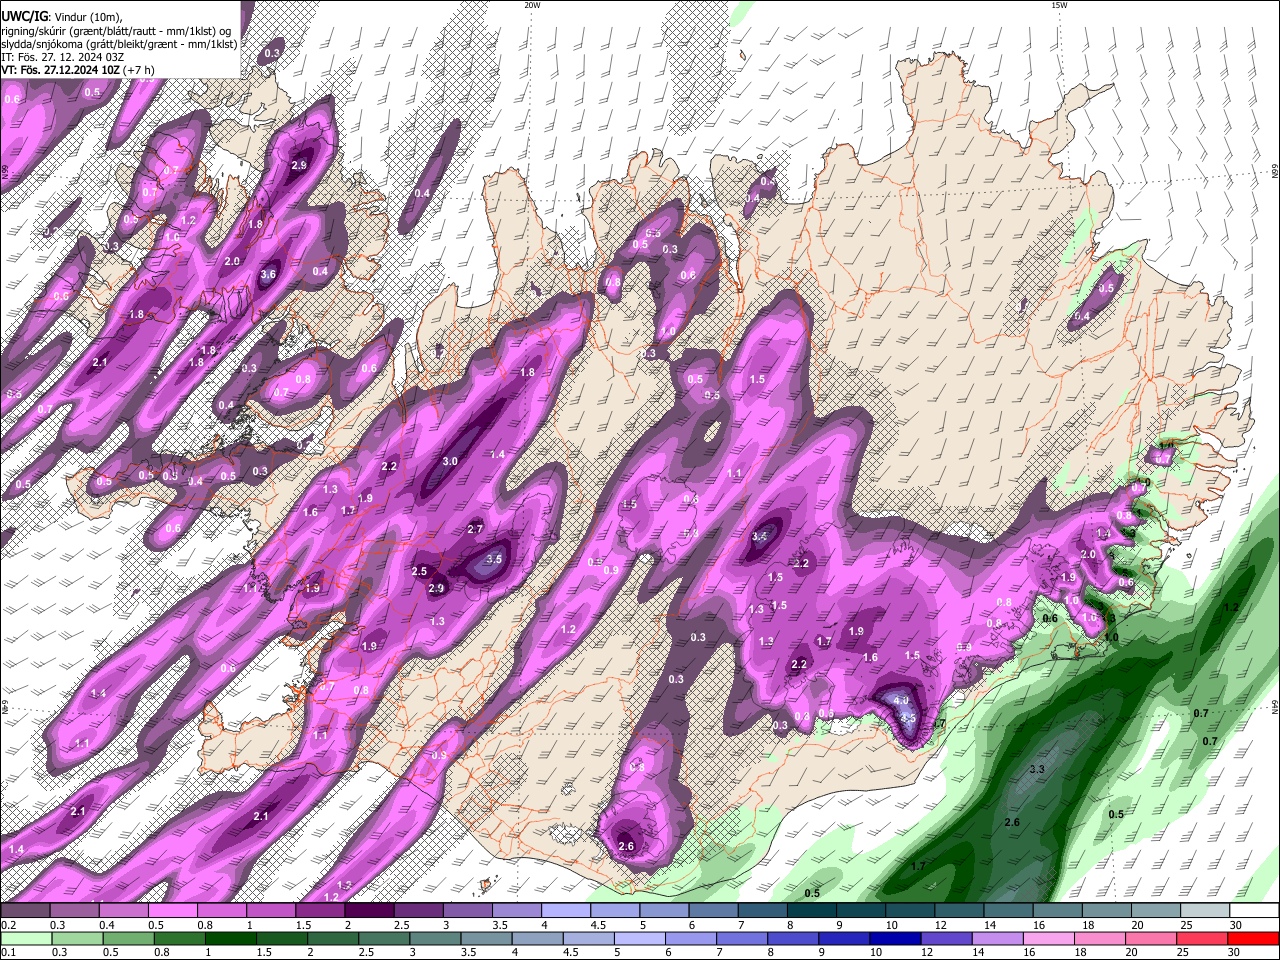Viewport: 1280px width, 960px height.
Task: Click the 3.6 snowfall value on the map
Action: coord(268,275)
